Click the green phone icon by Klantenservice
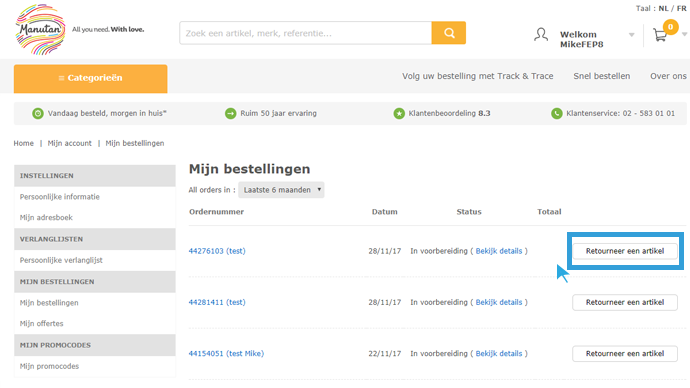The image size is (690, 388). (x=557, y=113)
